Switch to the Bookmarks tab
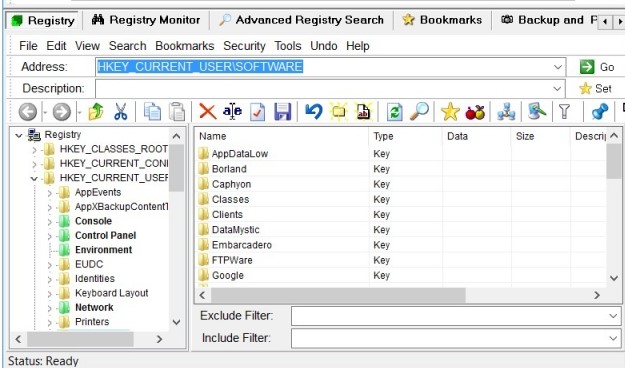 tap(442, 20)
